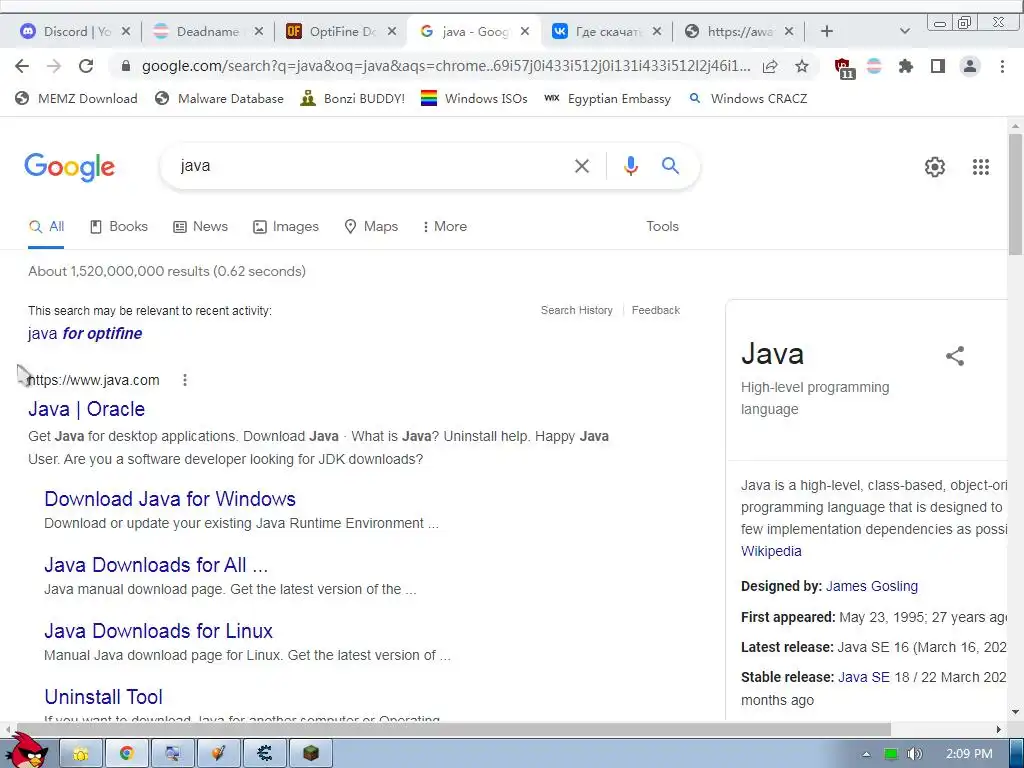Share the Java knowledge panel
This screenshot has width=1024, height=768.
click(955, 356)
